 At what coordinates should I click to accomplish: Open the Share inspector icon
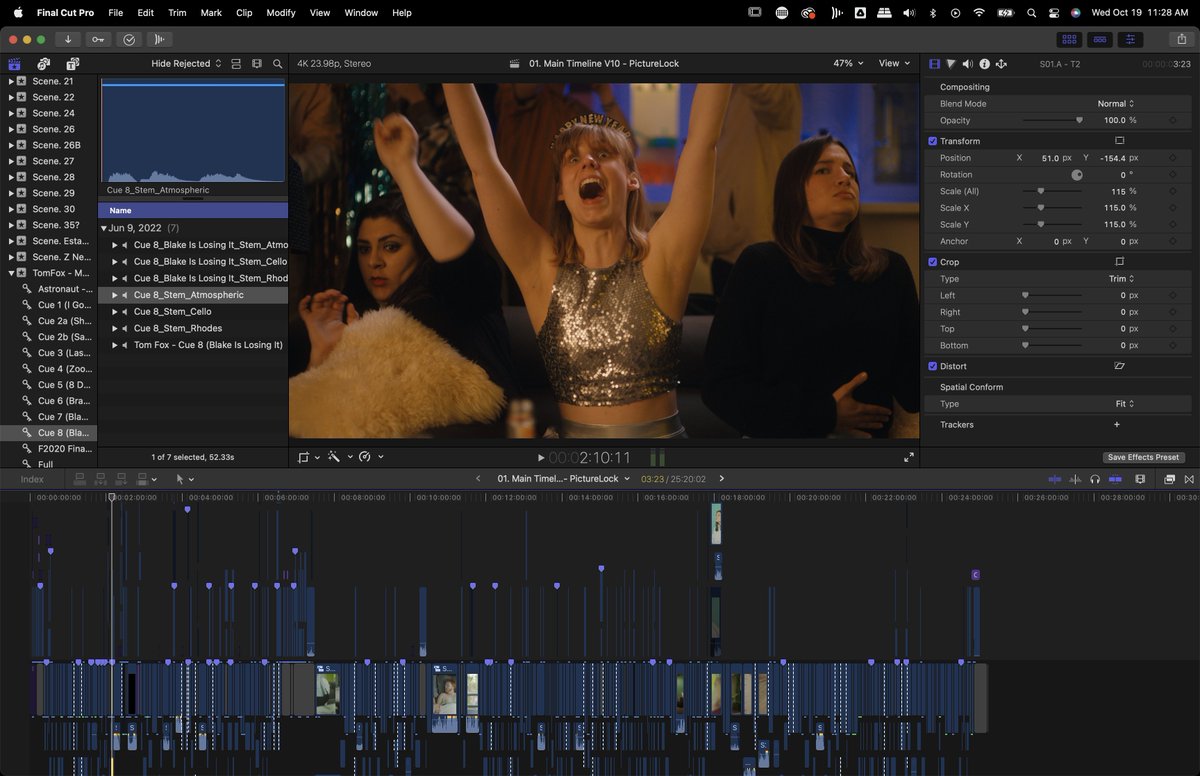(x=1001, y=63)
